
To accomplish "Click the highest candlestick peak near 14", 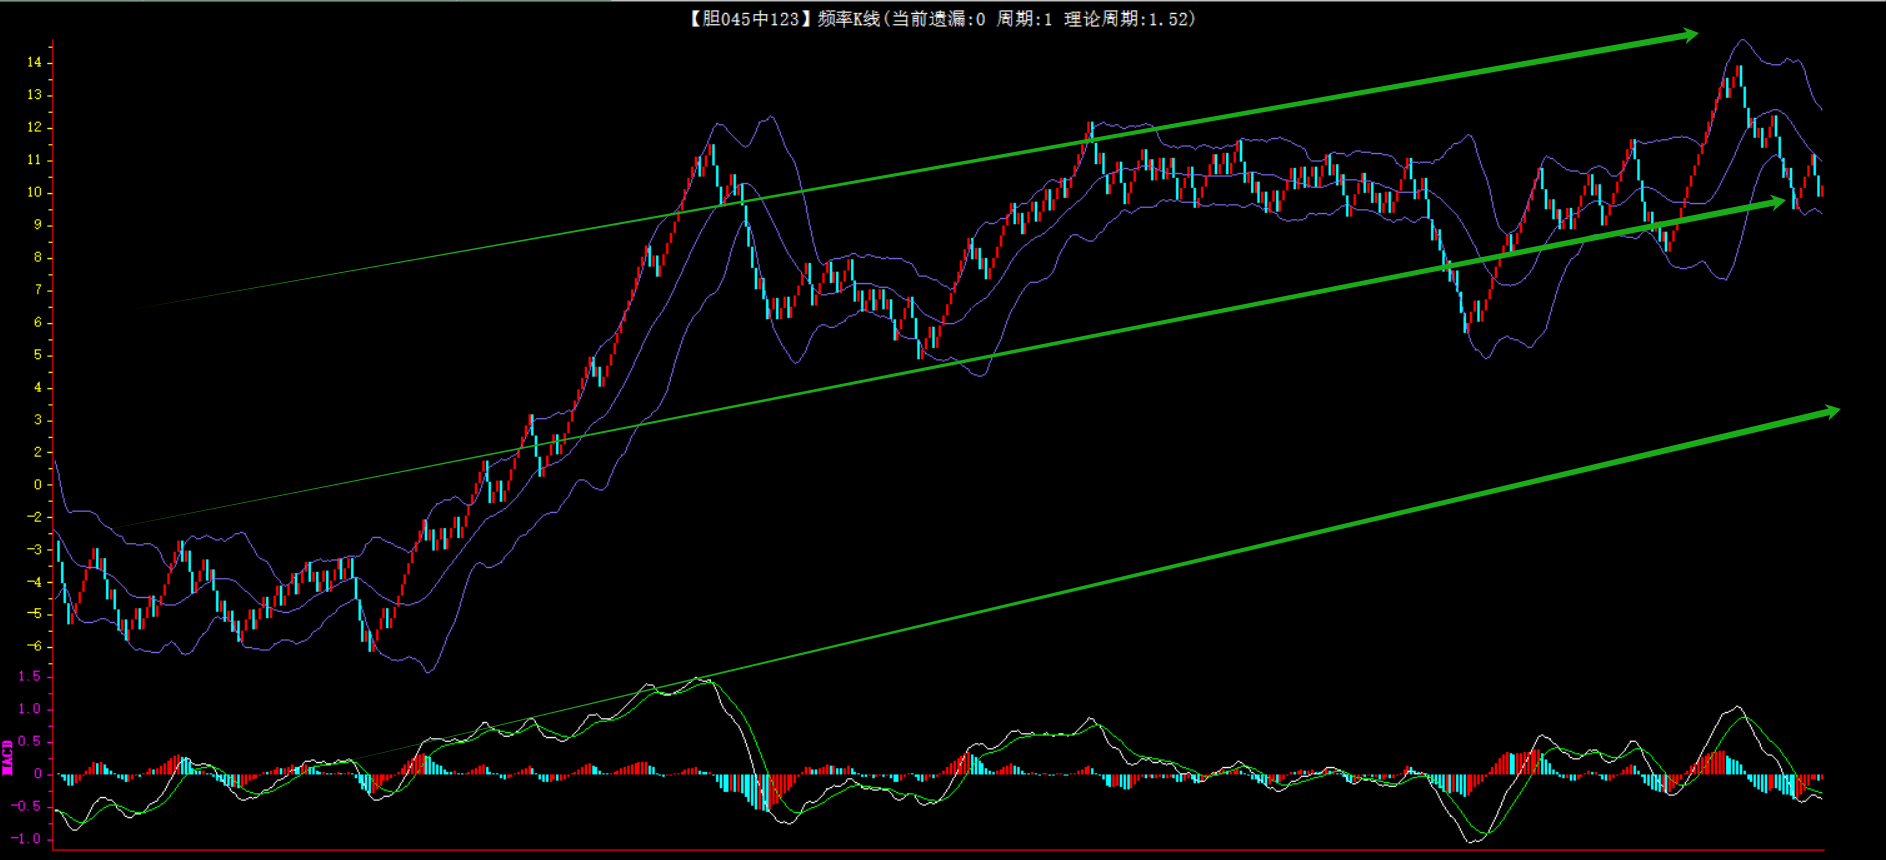I will tap(1739, 70).
